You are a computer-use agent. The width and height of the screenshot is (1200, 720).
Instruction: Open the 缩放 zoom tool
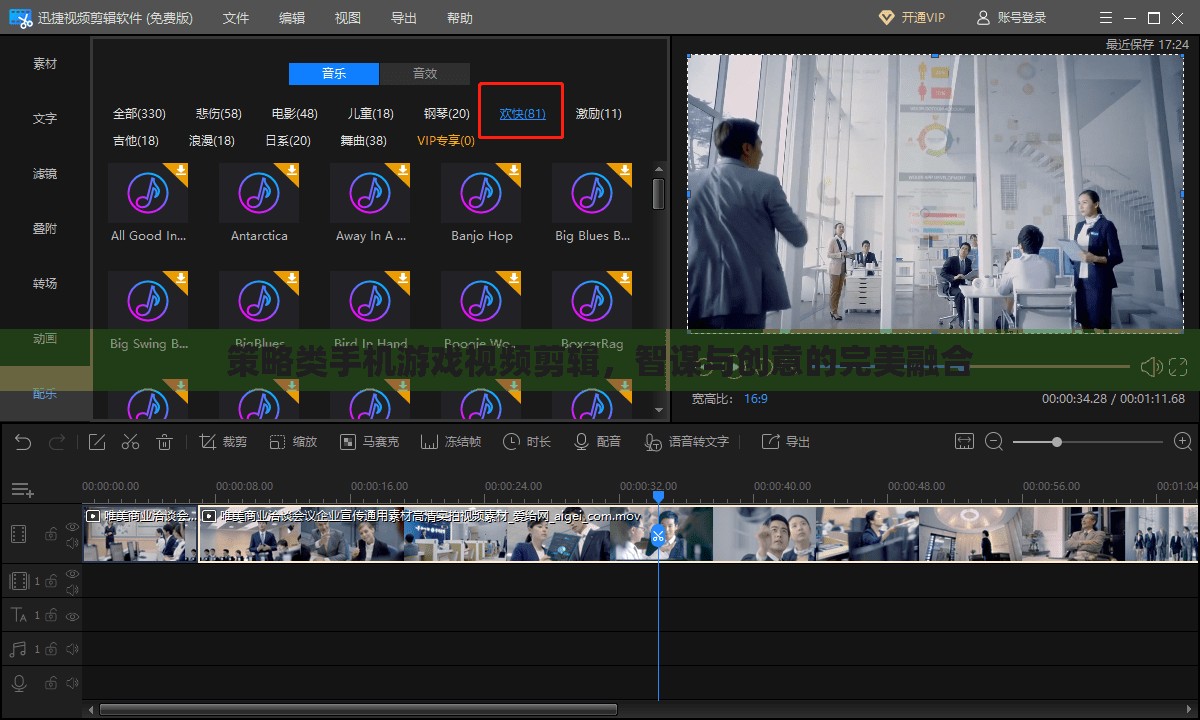click(293, 442)
